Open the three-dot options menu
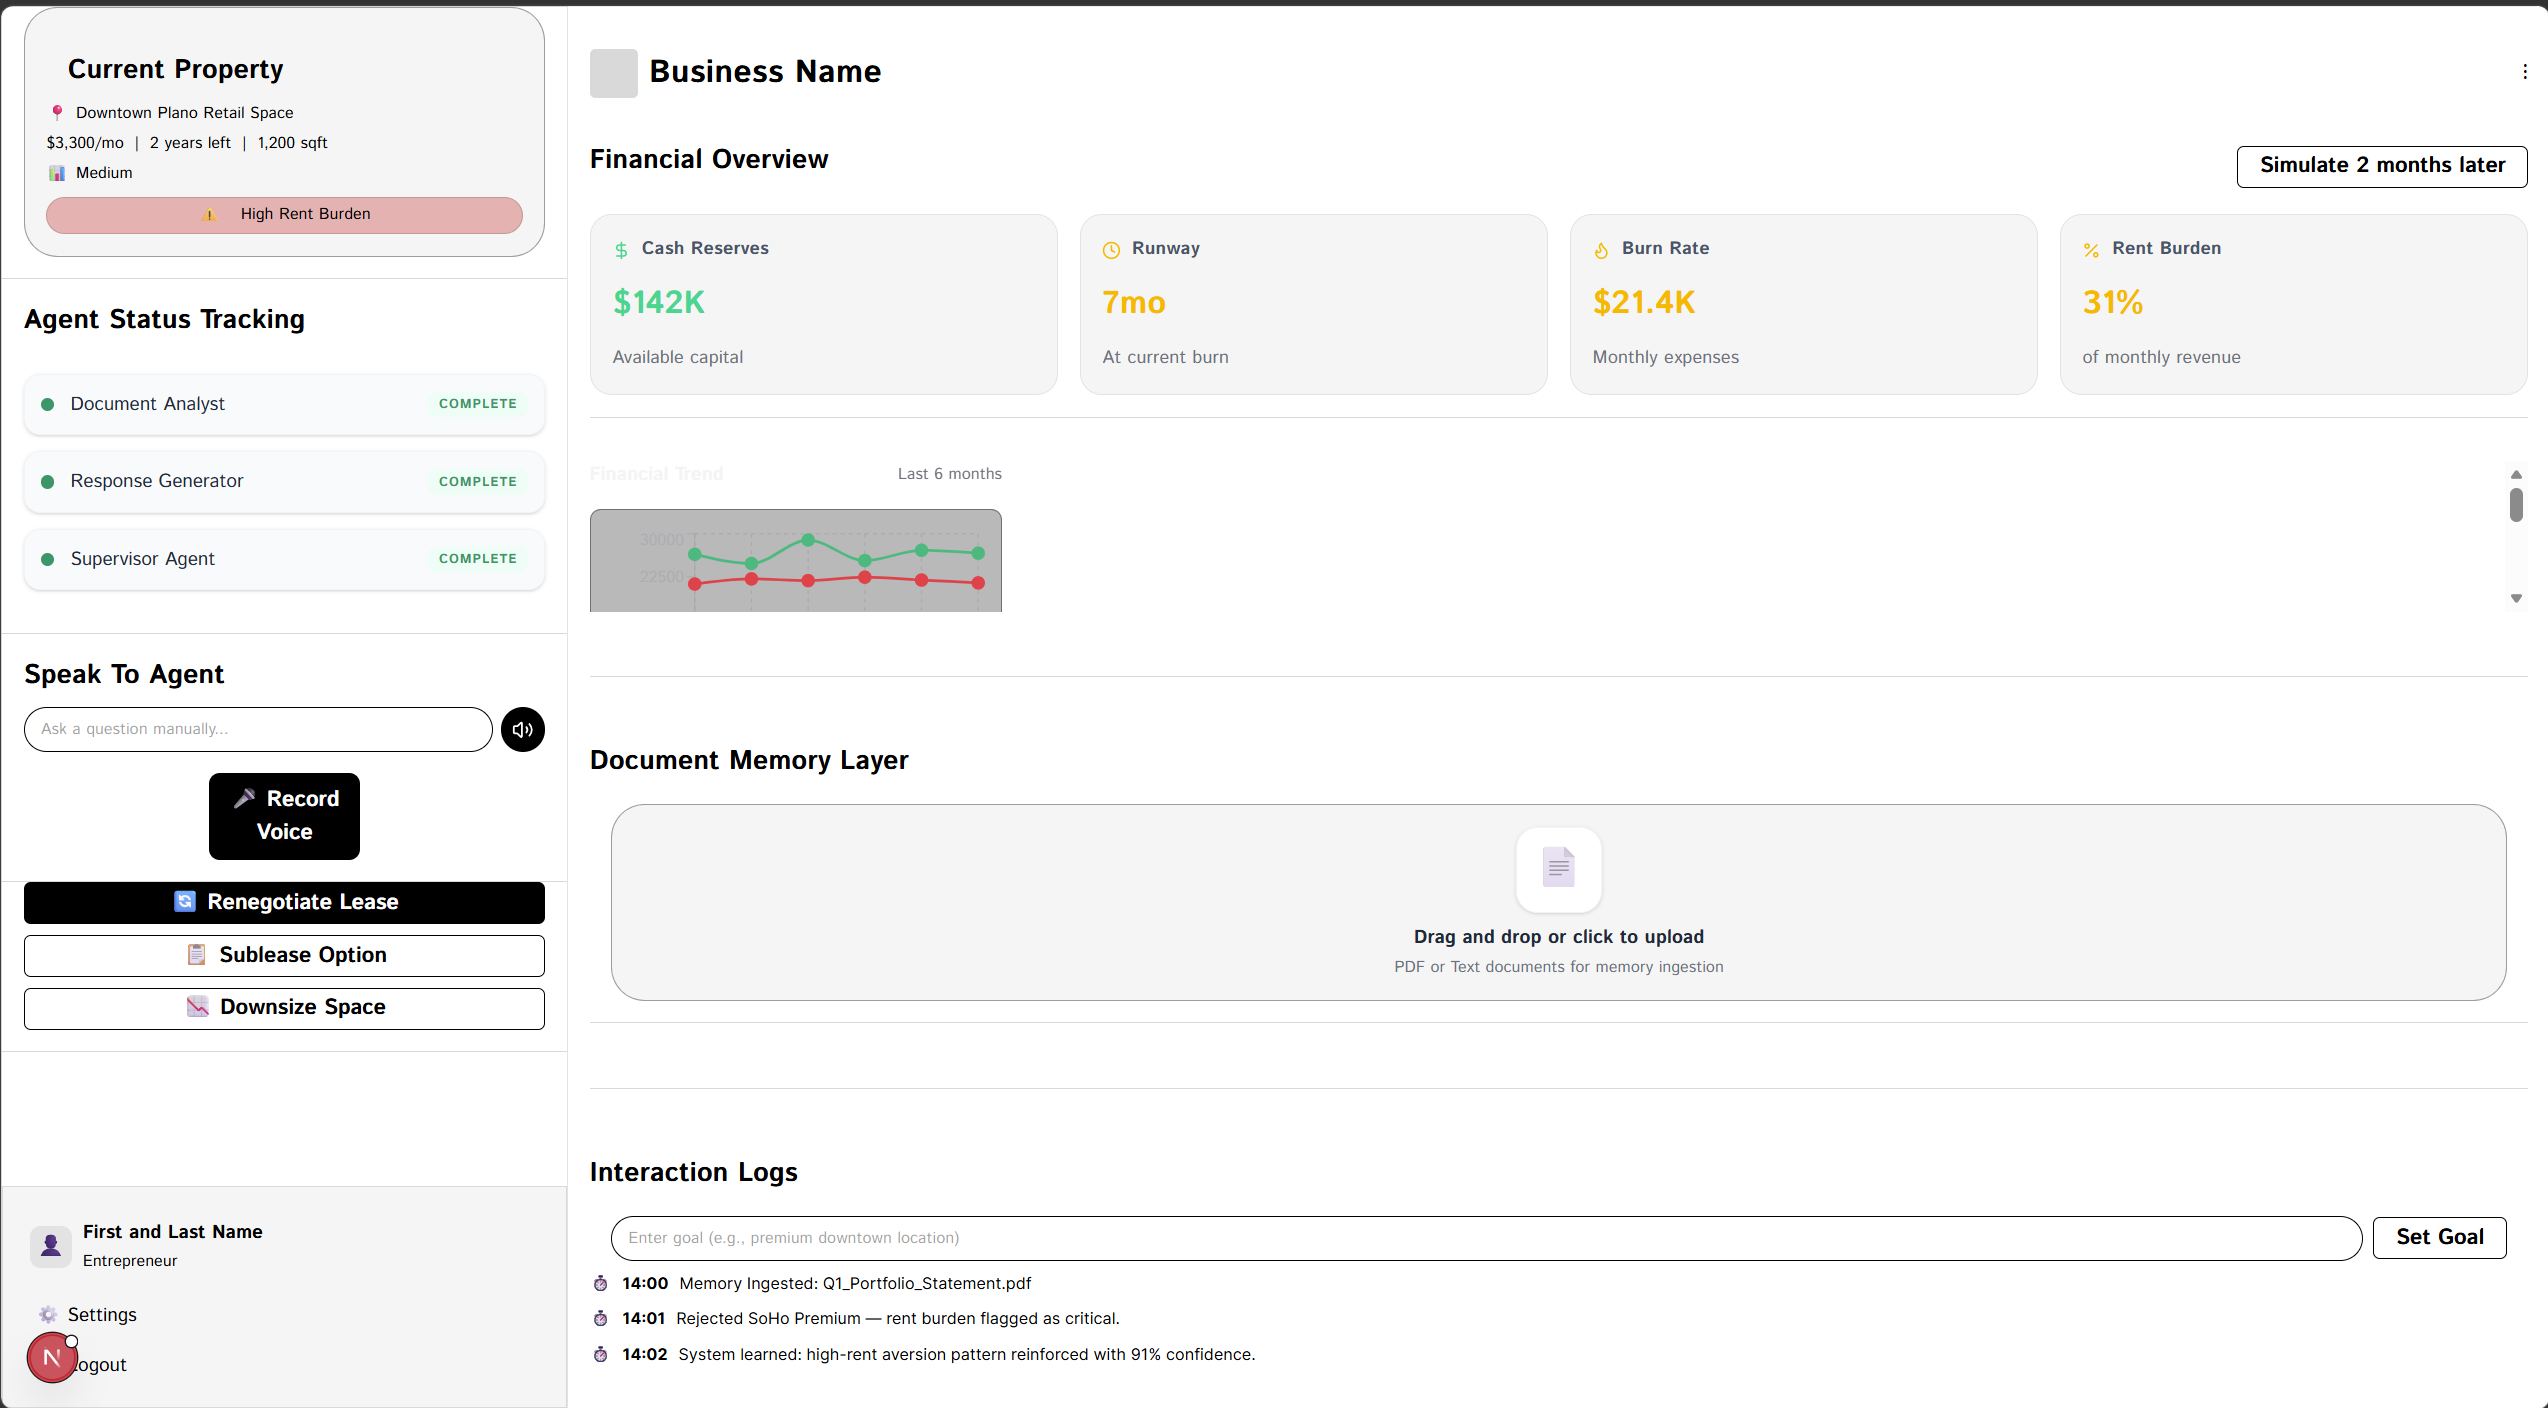This screenshot has width=2548, height=1408. point(2524,72)
